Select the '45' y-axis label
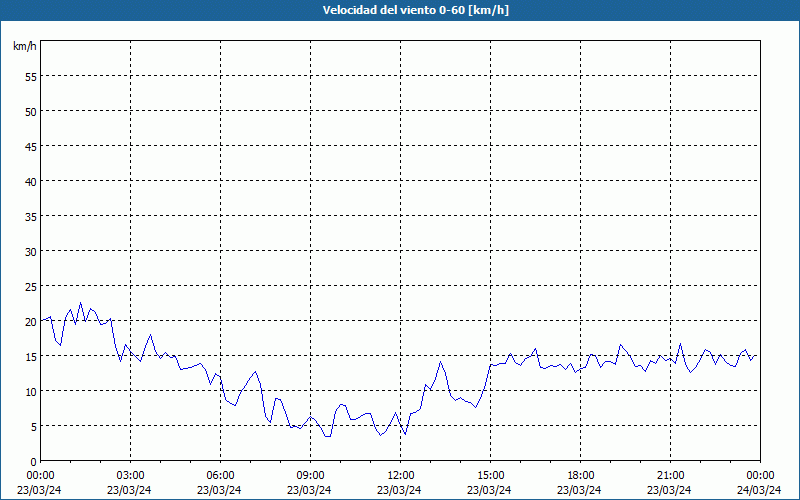The height and width of the screenshot is (500, 800). [x=31, y=146]
